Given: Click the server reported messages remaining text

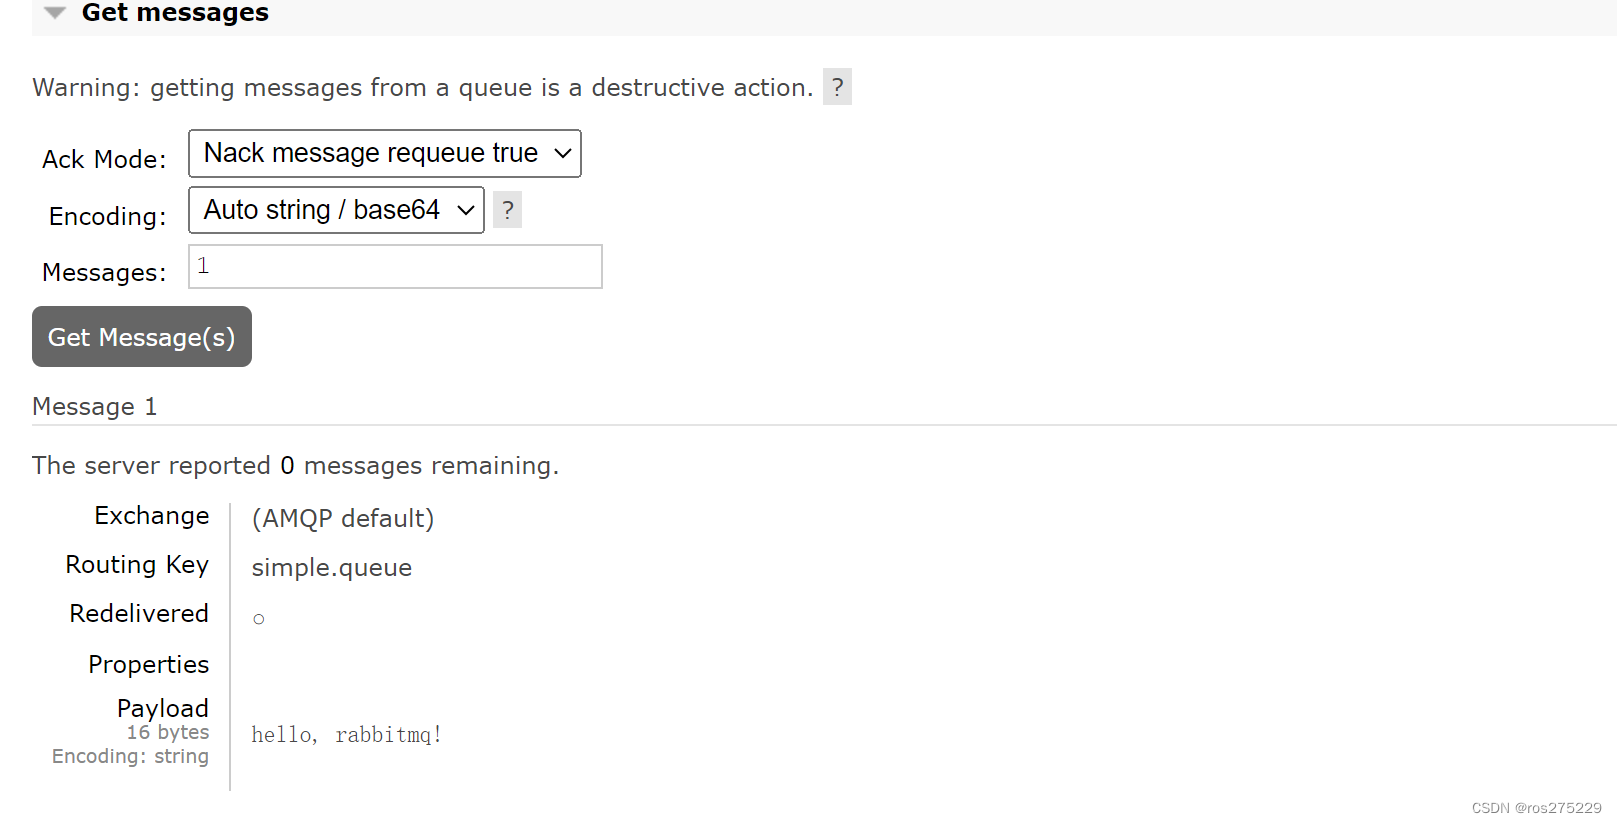Looking at the screenshot, I should (296, 466).
